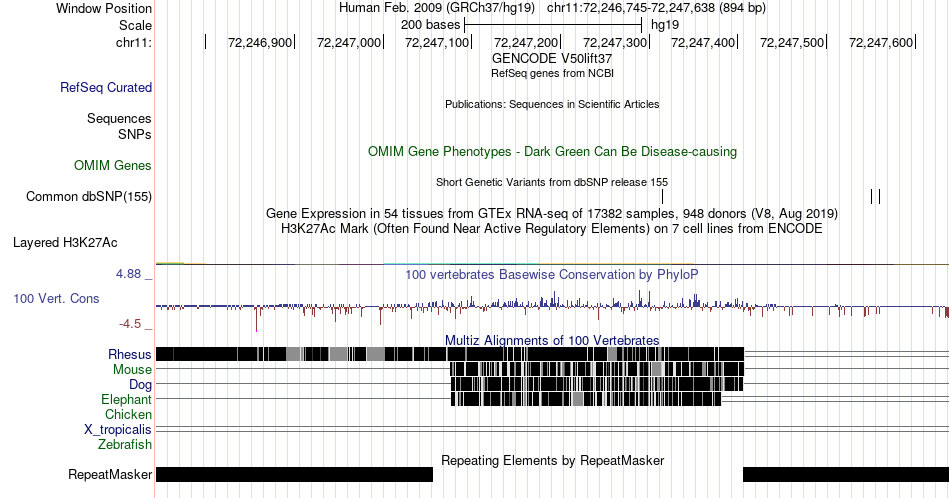
Task: Click the 72,247,500 ruler position
Action: coord(792,42)
